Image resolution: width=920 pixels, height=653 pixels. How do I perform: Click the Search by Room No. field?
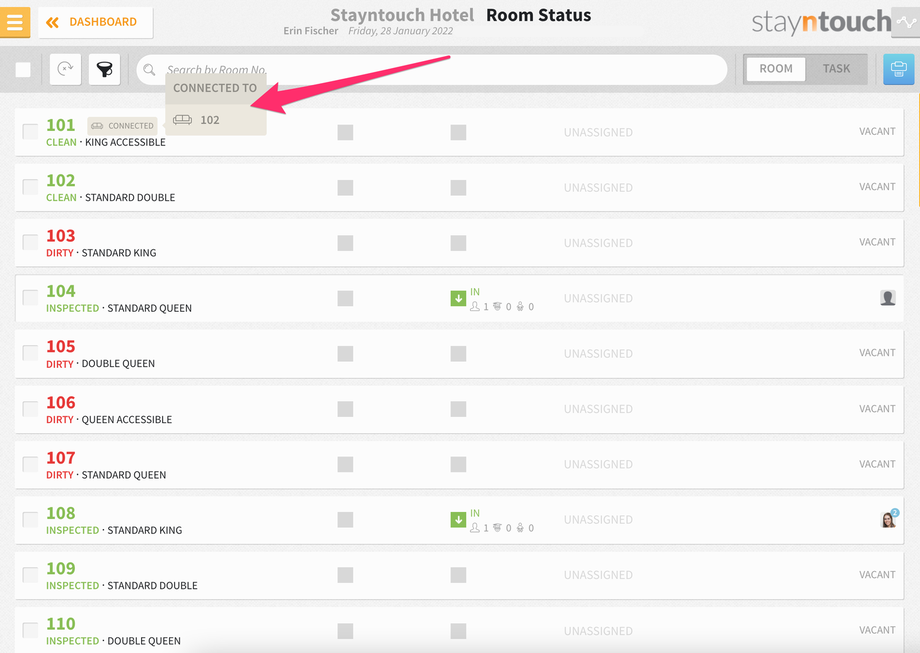[x=432, y=69]
